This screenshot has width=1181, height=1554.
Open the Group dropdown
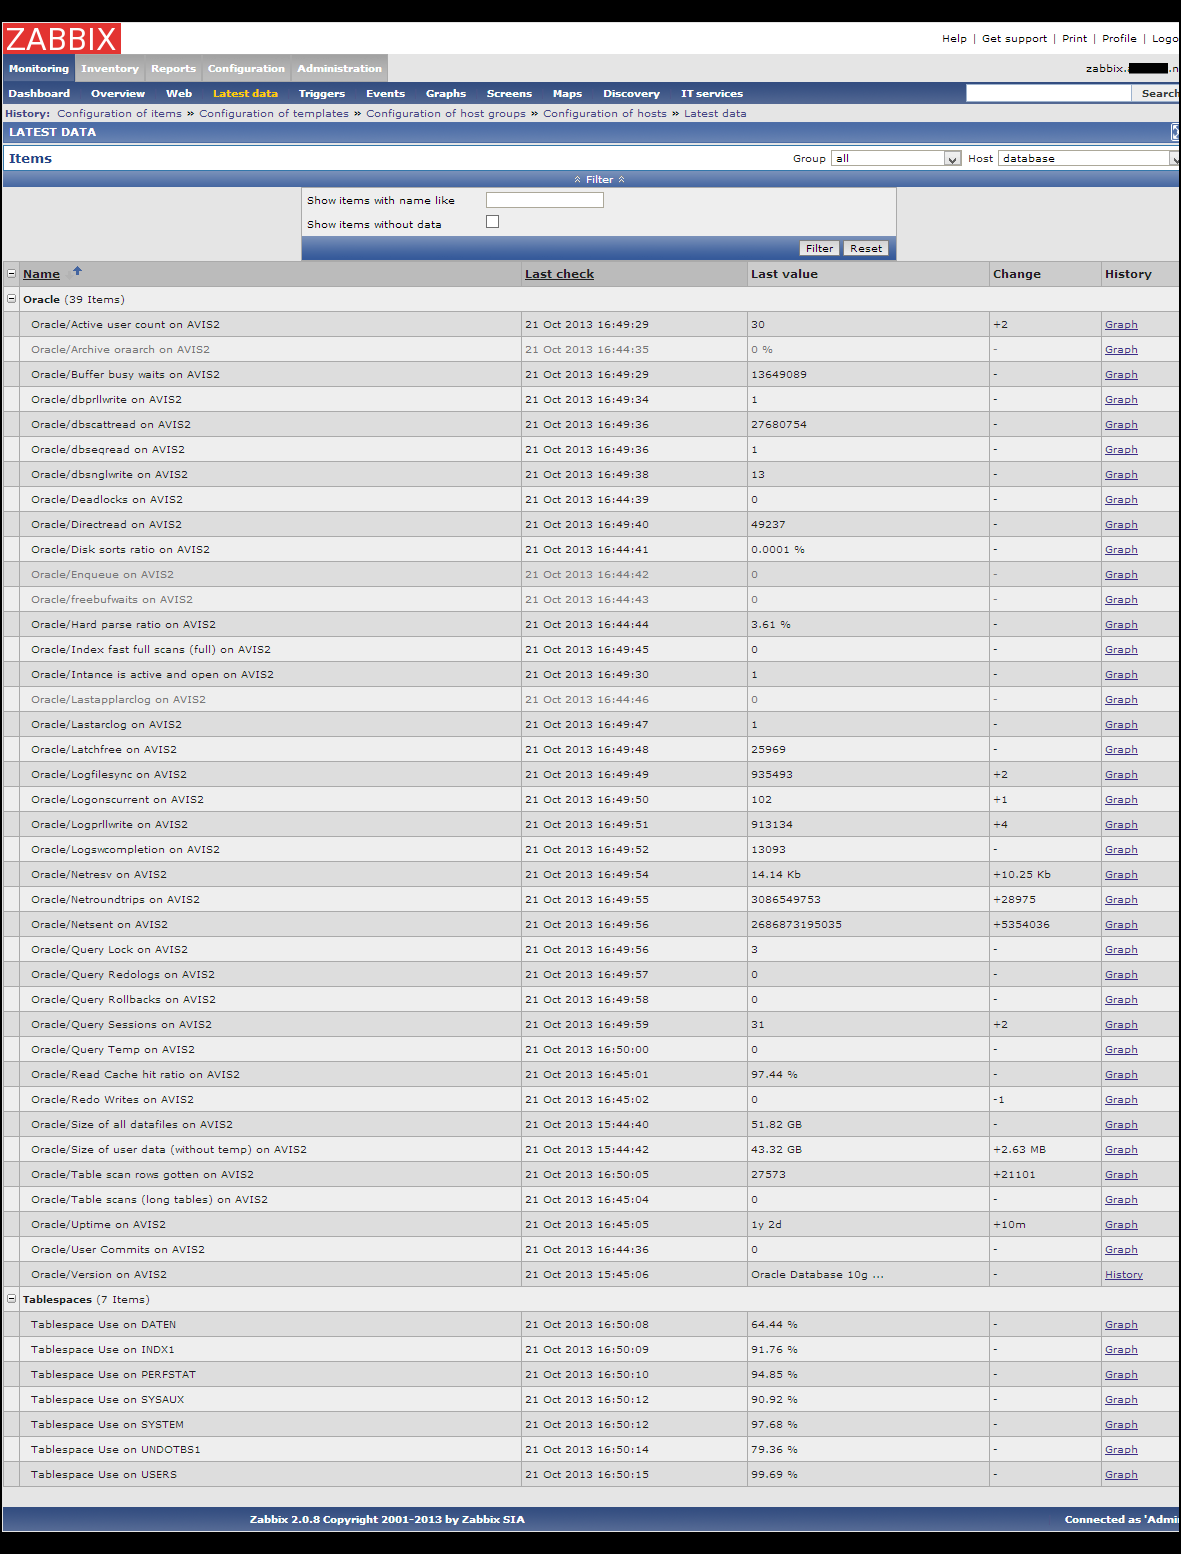pyautogui.click(x=895, y=158)
